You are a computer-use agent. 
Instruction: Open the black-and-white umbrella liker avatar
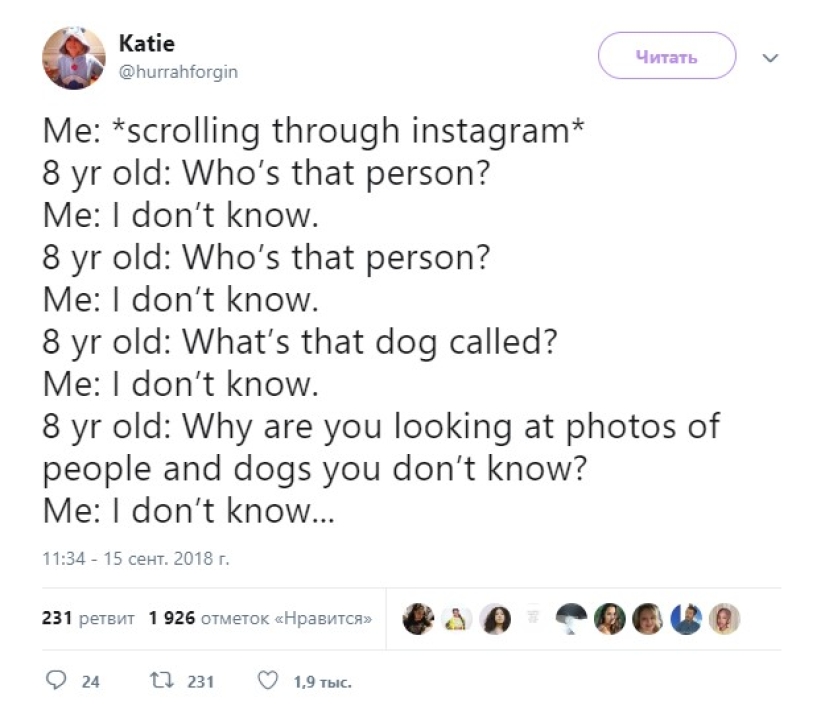click(x=571, y=619)
